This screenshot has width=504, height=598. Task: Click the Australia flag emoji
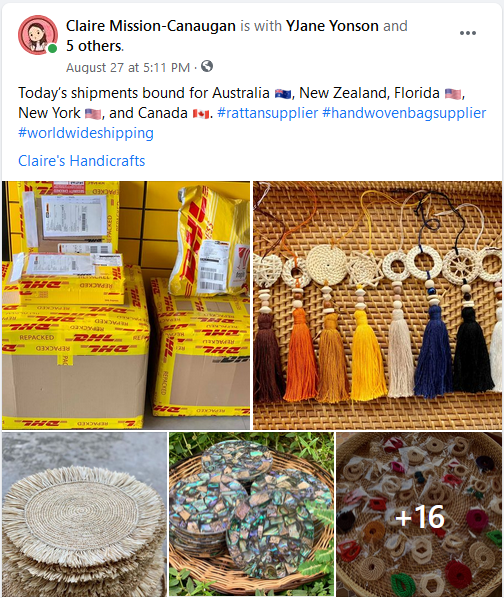pyautogui.click(x=283, y=93)
